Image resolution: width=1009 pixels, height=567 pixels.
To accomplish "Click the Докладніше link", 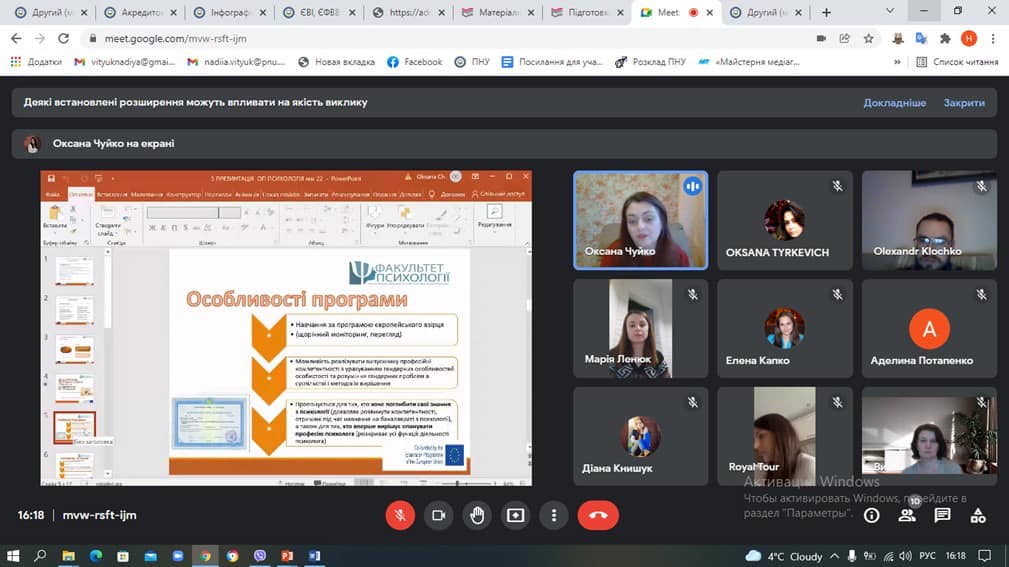I will [894, 103].
